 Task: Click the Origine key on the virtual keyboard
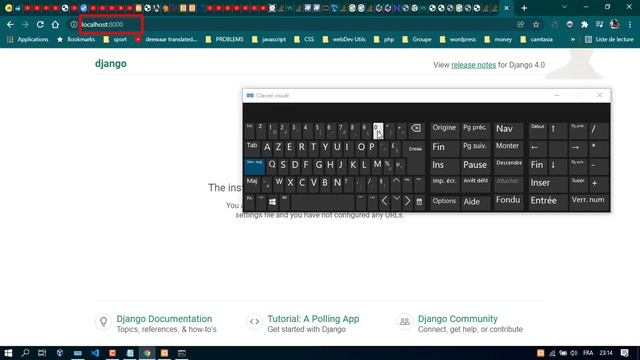444,131
